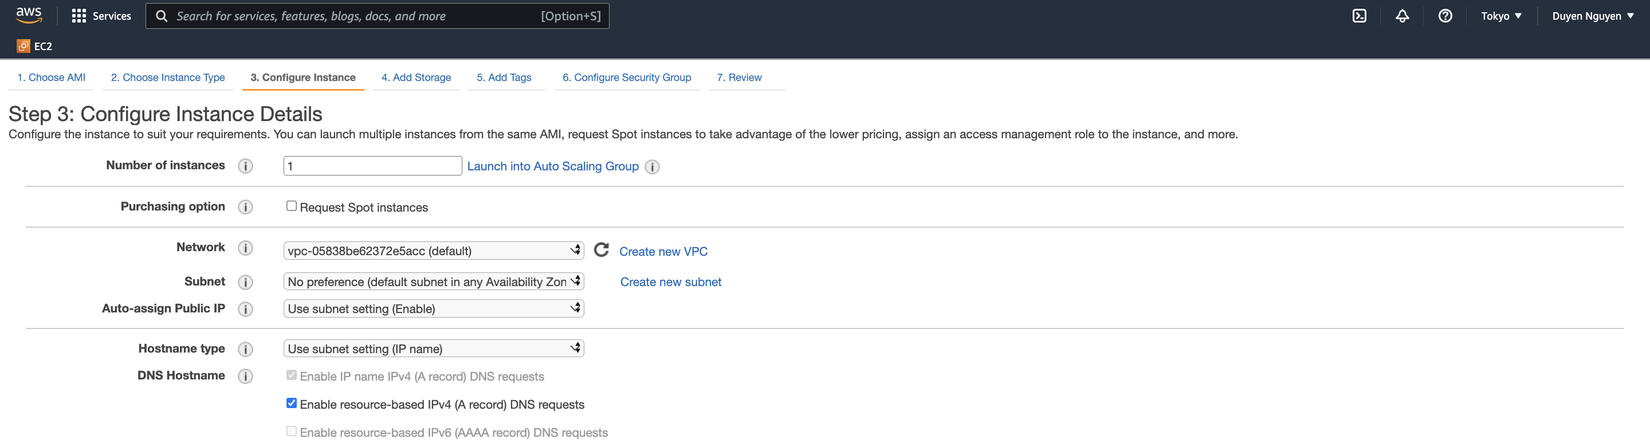Open the Auto-assign Public IP dropdown
Viewport: 1650px width, 445px height.
(x=433, y=308)
